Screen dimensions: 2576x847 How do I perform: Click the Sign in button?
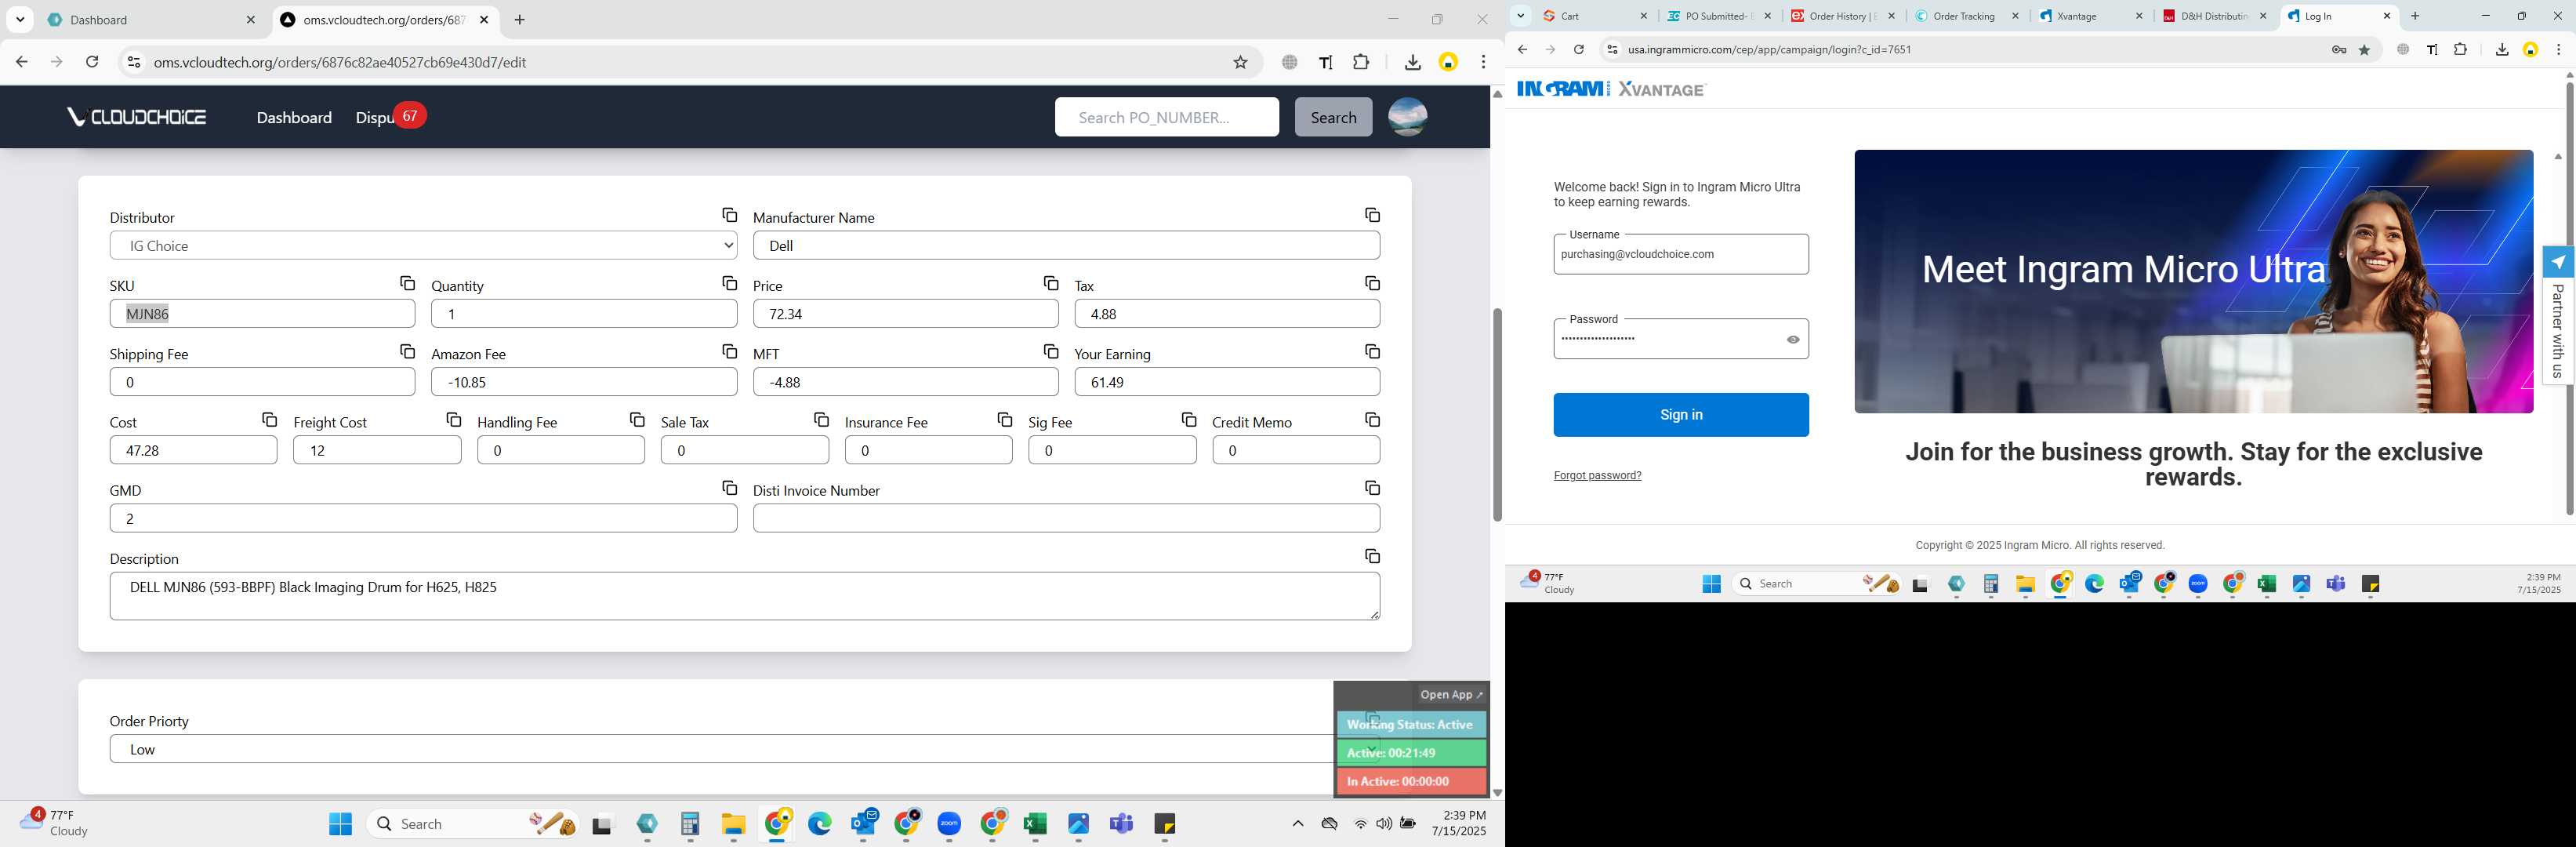click(x=1680, y=414)
